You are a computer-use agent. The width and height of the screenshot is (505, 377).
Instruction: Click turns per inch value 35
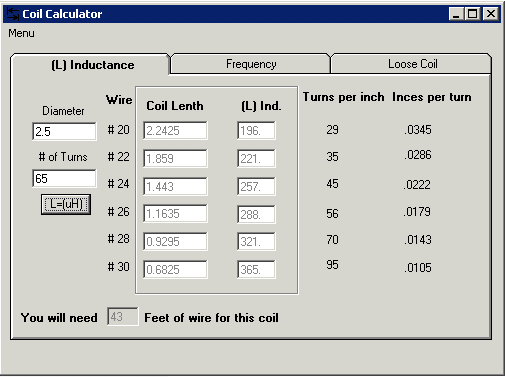[332, 157]
